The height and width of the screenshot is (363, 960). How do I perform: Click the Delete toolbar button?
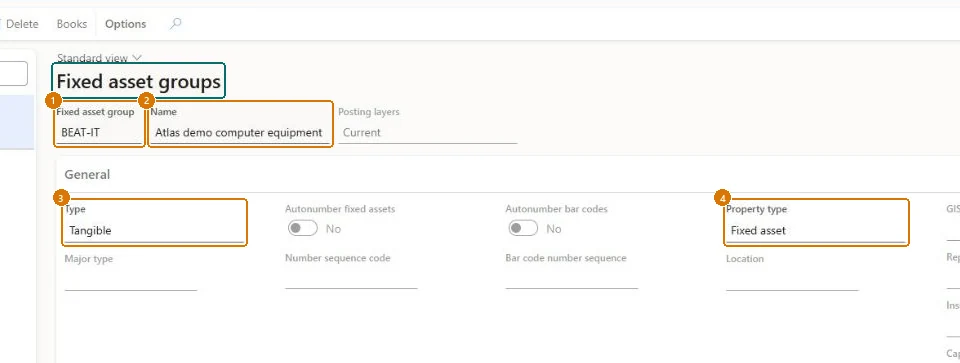[21, 24]
